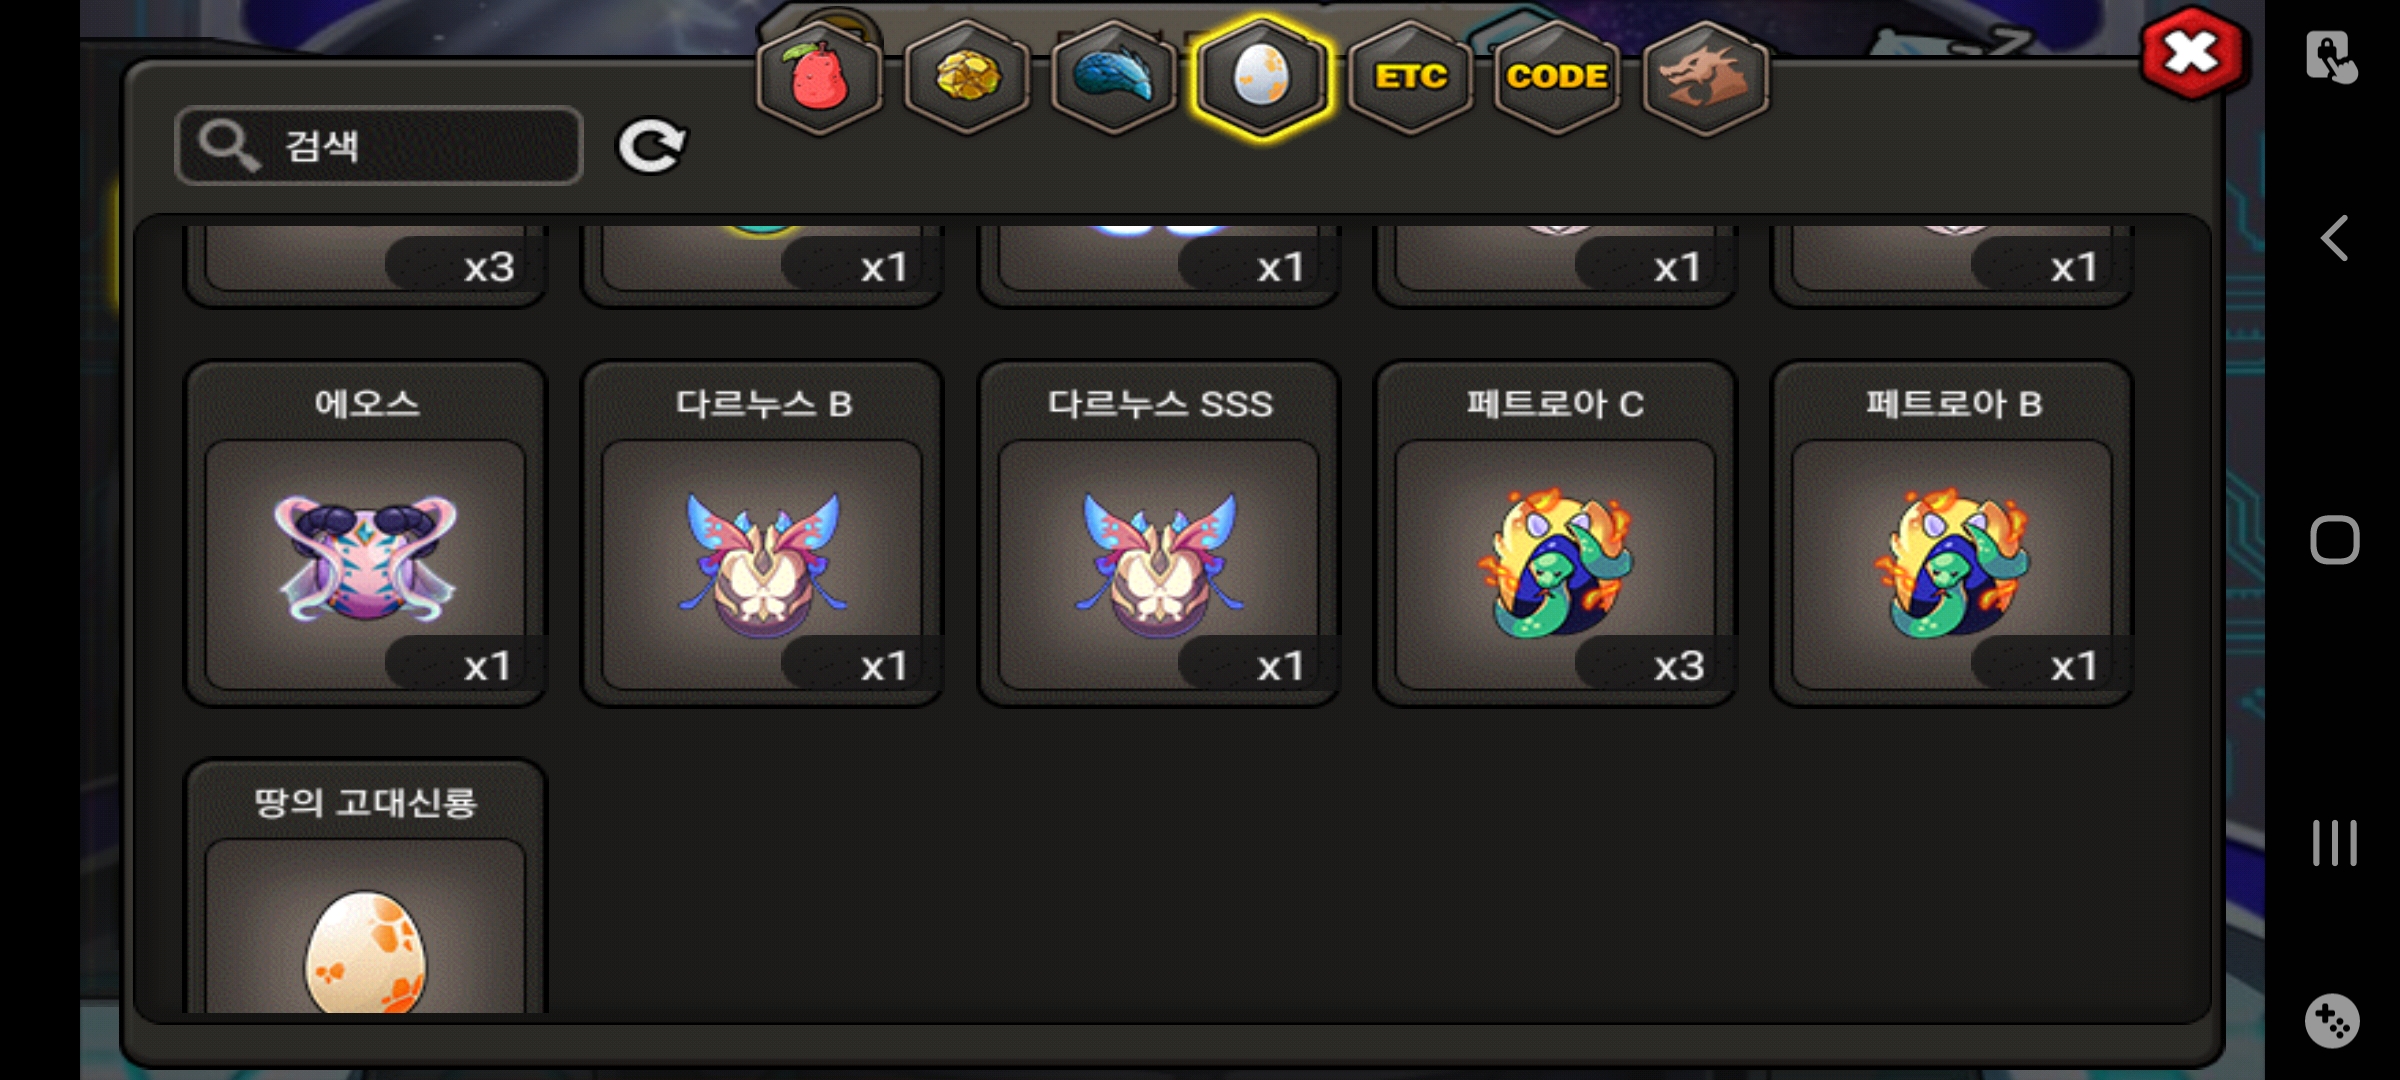Open the game controller tools icon
The height and width of the screenshot is (1080, 2400).
pos(2332,1021)
